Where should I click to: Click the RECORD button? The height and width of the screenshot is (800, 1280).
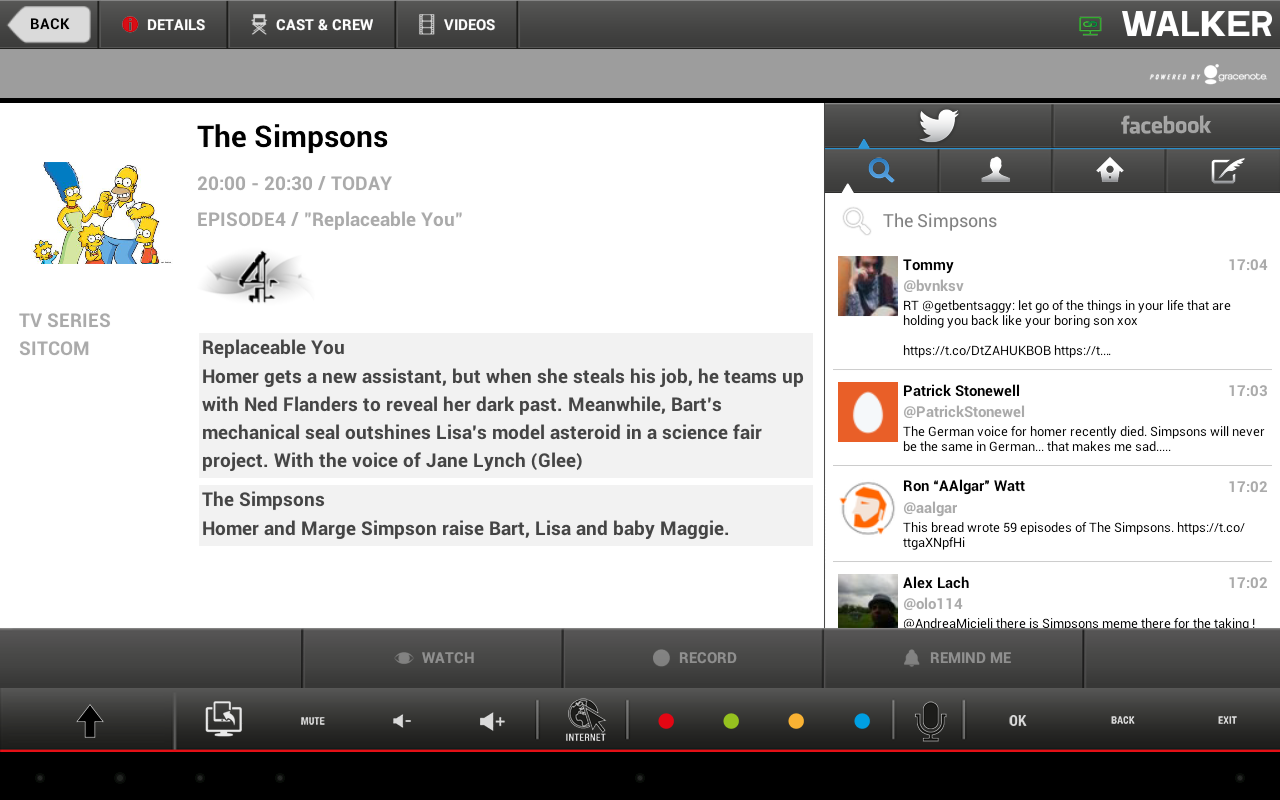point(693,658)
